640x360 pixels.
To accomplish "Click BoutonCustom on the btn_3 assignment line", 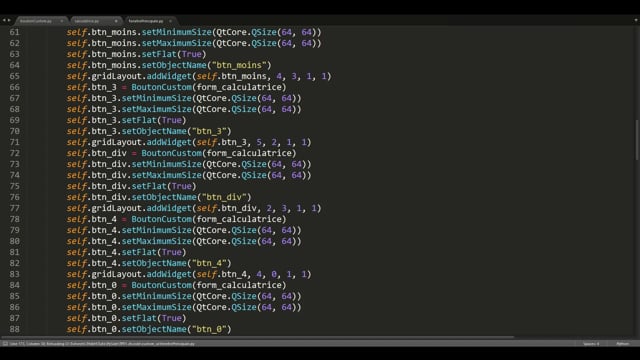I will pyautogui.click(x=161, y=87).
